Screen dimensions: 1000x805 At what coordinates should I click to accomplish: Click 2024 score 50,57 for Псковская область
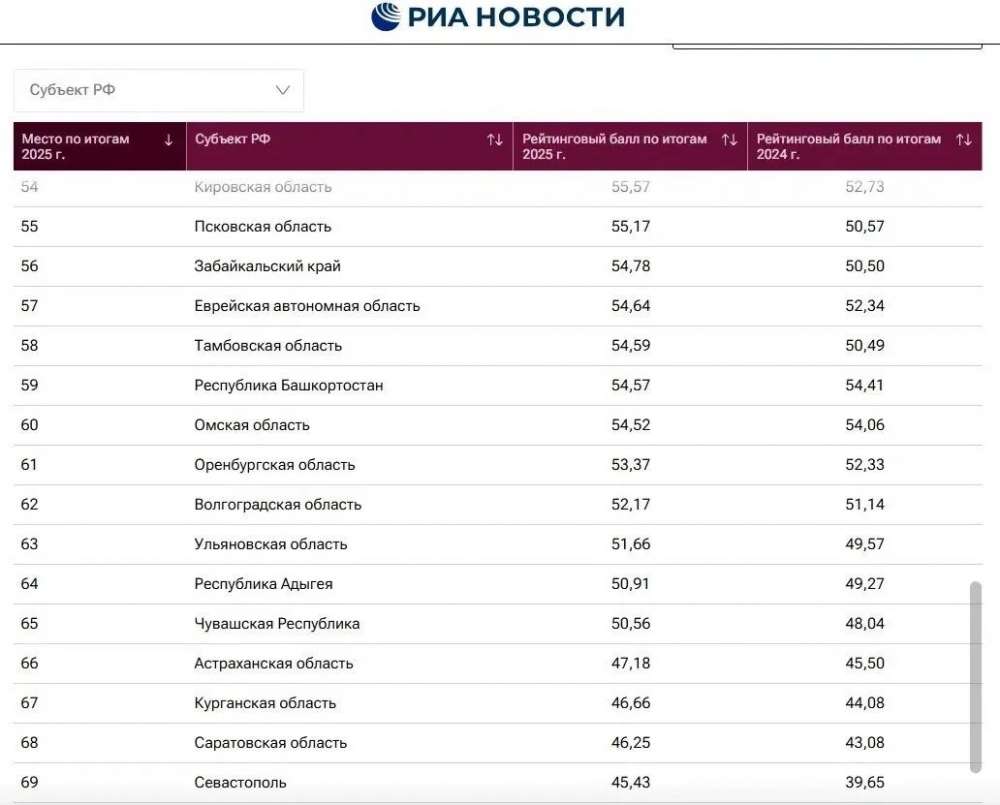(865, 226)
